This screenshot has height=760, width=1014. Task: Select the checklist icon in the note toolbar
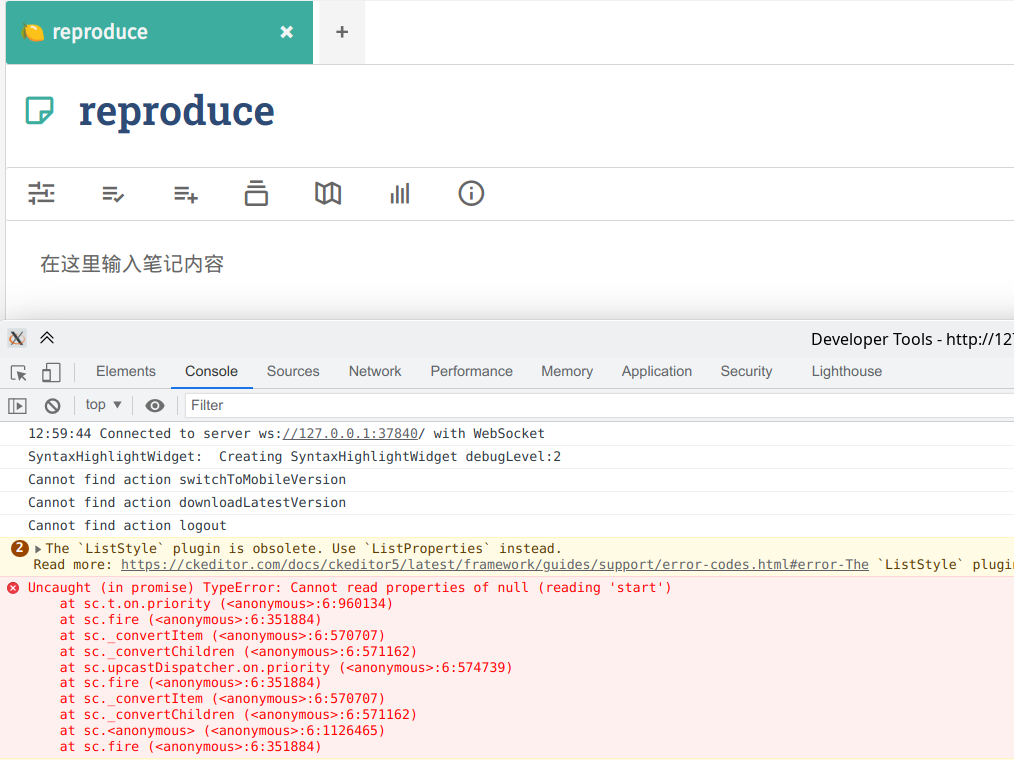point(113,193)
